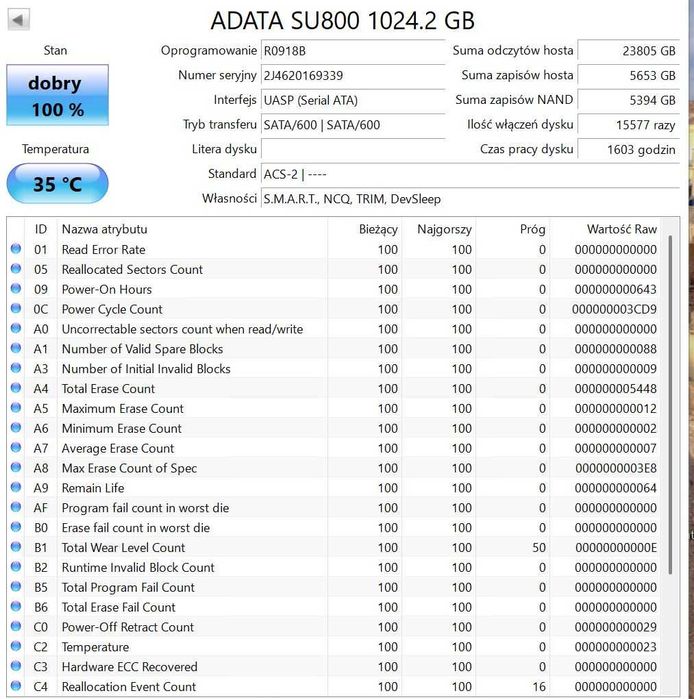Click the host writes value 5653 GB
This screenshot has width=694, height=699.
[x=628, y=75]
